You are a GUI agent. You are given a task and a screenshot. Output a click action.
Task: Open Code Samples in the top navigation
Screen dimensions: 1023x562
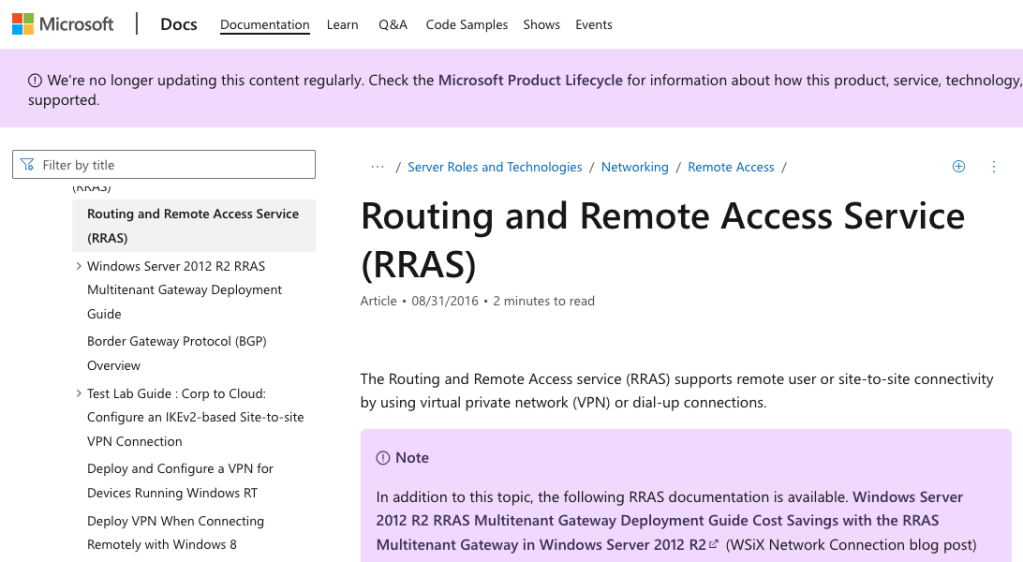[466, 25]
